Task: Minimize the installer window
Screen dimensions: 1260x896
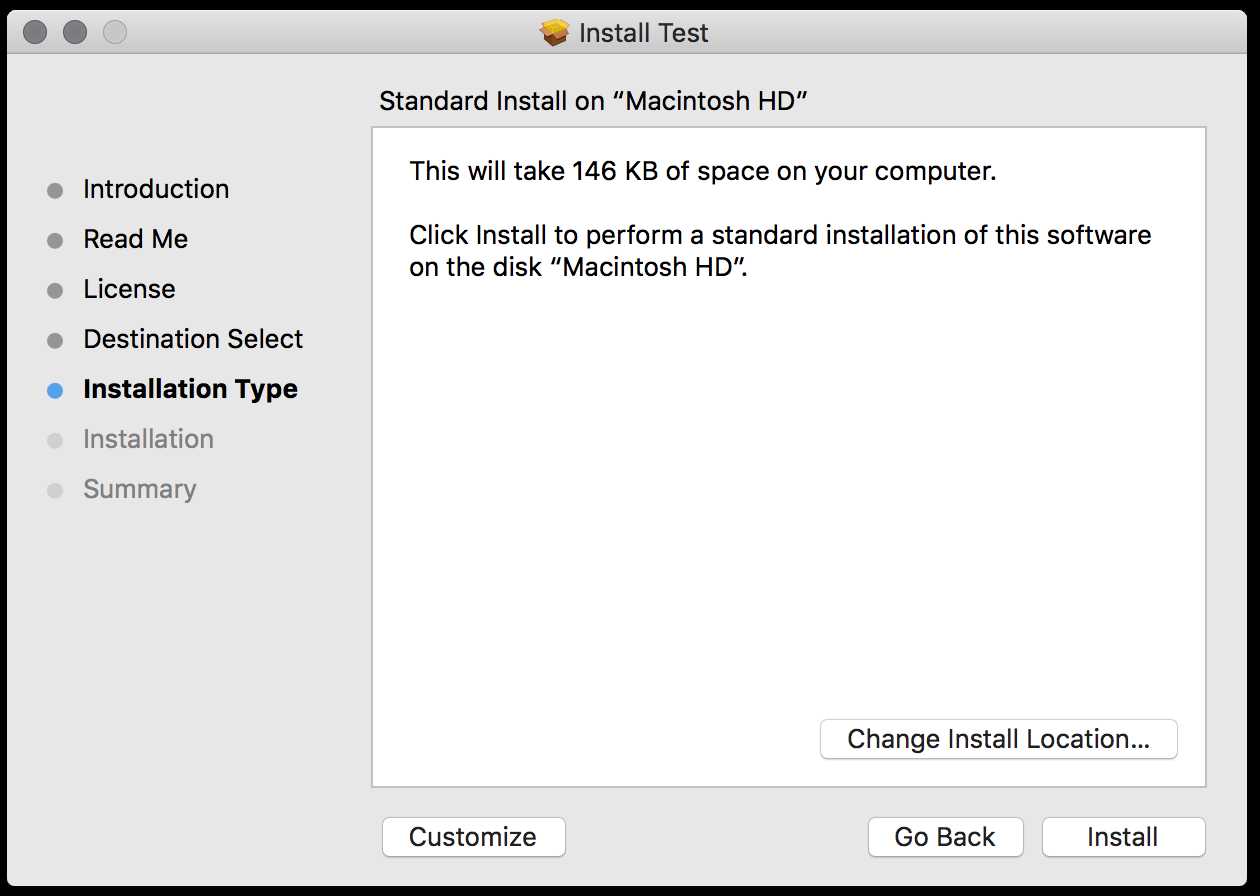Action: click(x=75, y=33)
